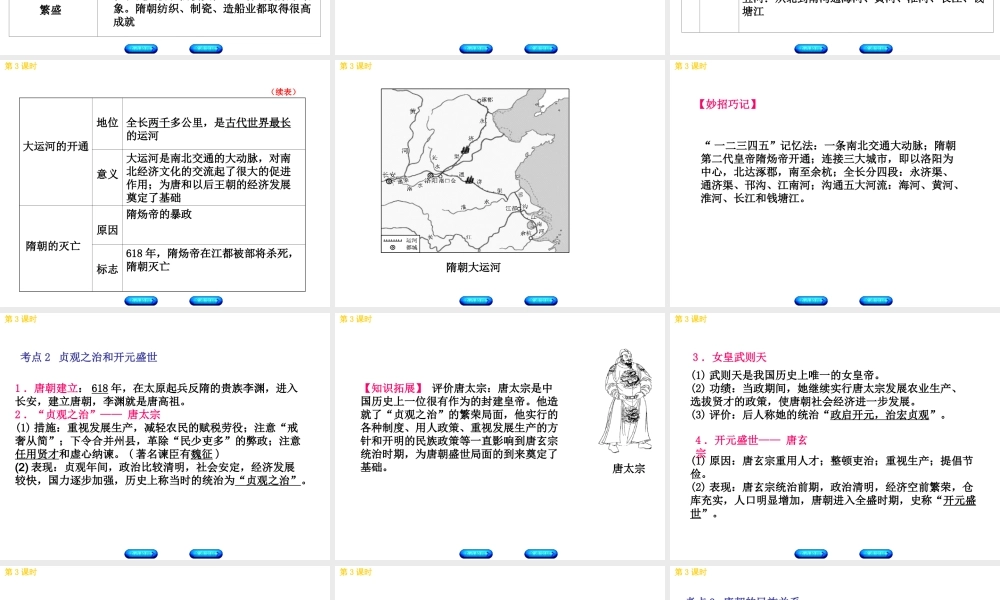Click the 考点2 贞观之治和开元盛世 heading
The height and width of the screenshot is (600, 1000).
(89, 357)
